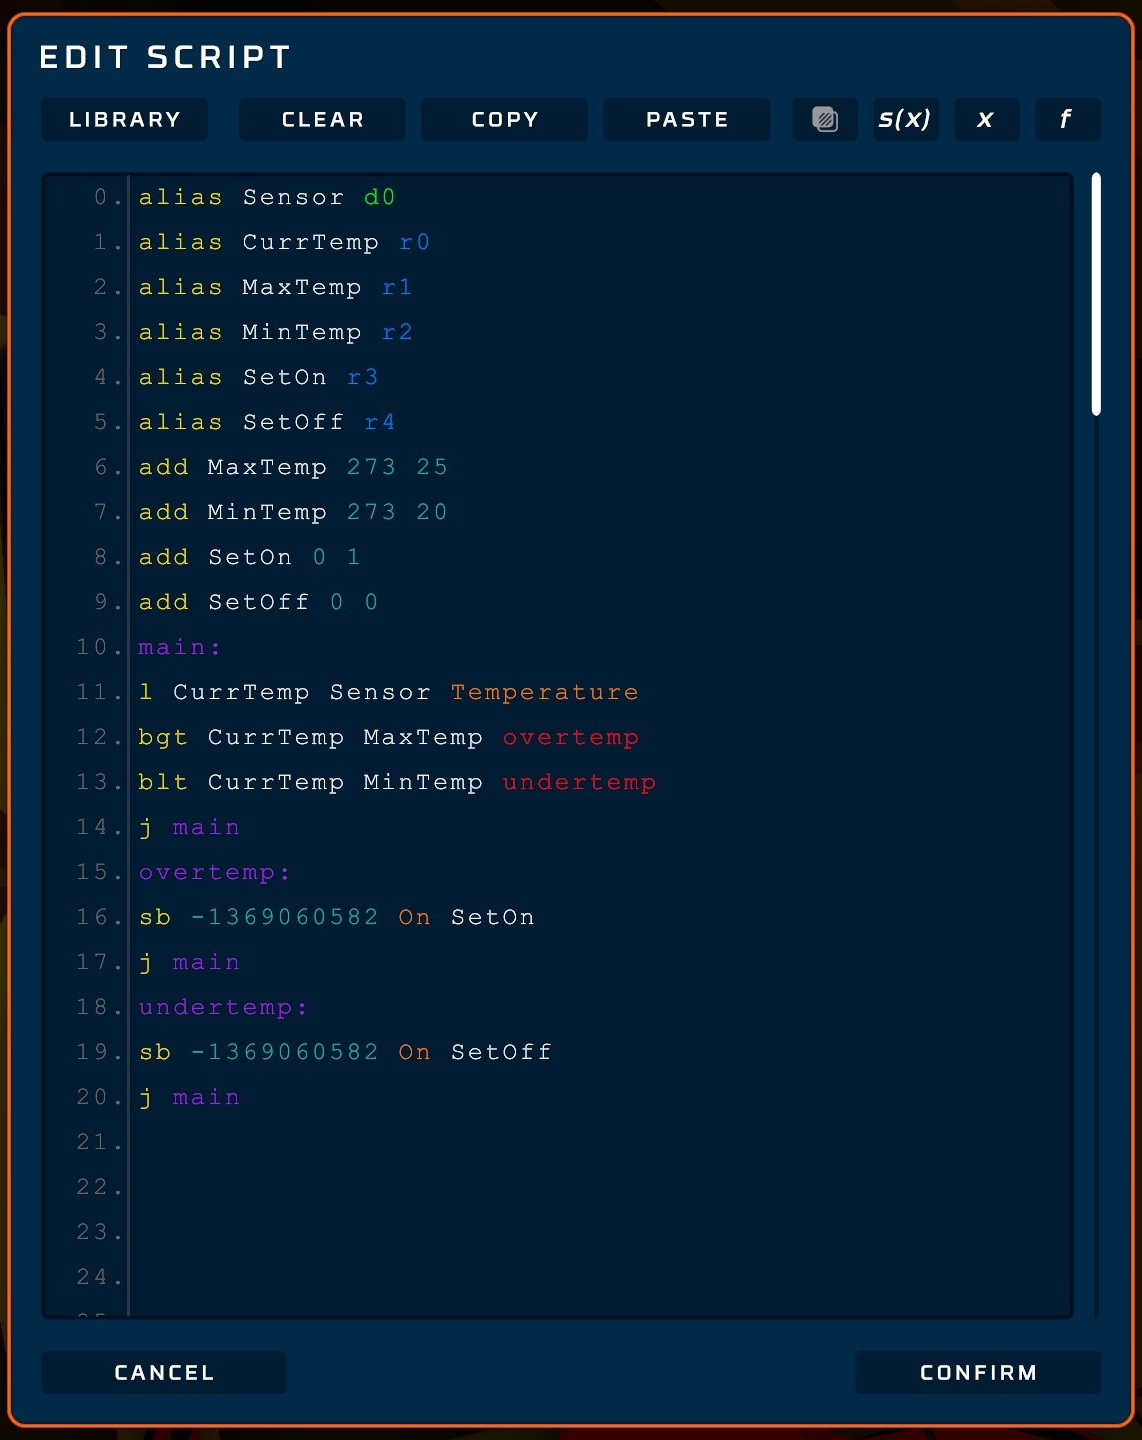Click the s(x) toolbar button
The height and width of the screenshot is (1440, 1142).
point(905,120)
